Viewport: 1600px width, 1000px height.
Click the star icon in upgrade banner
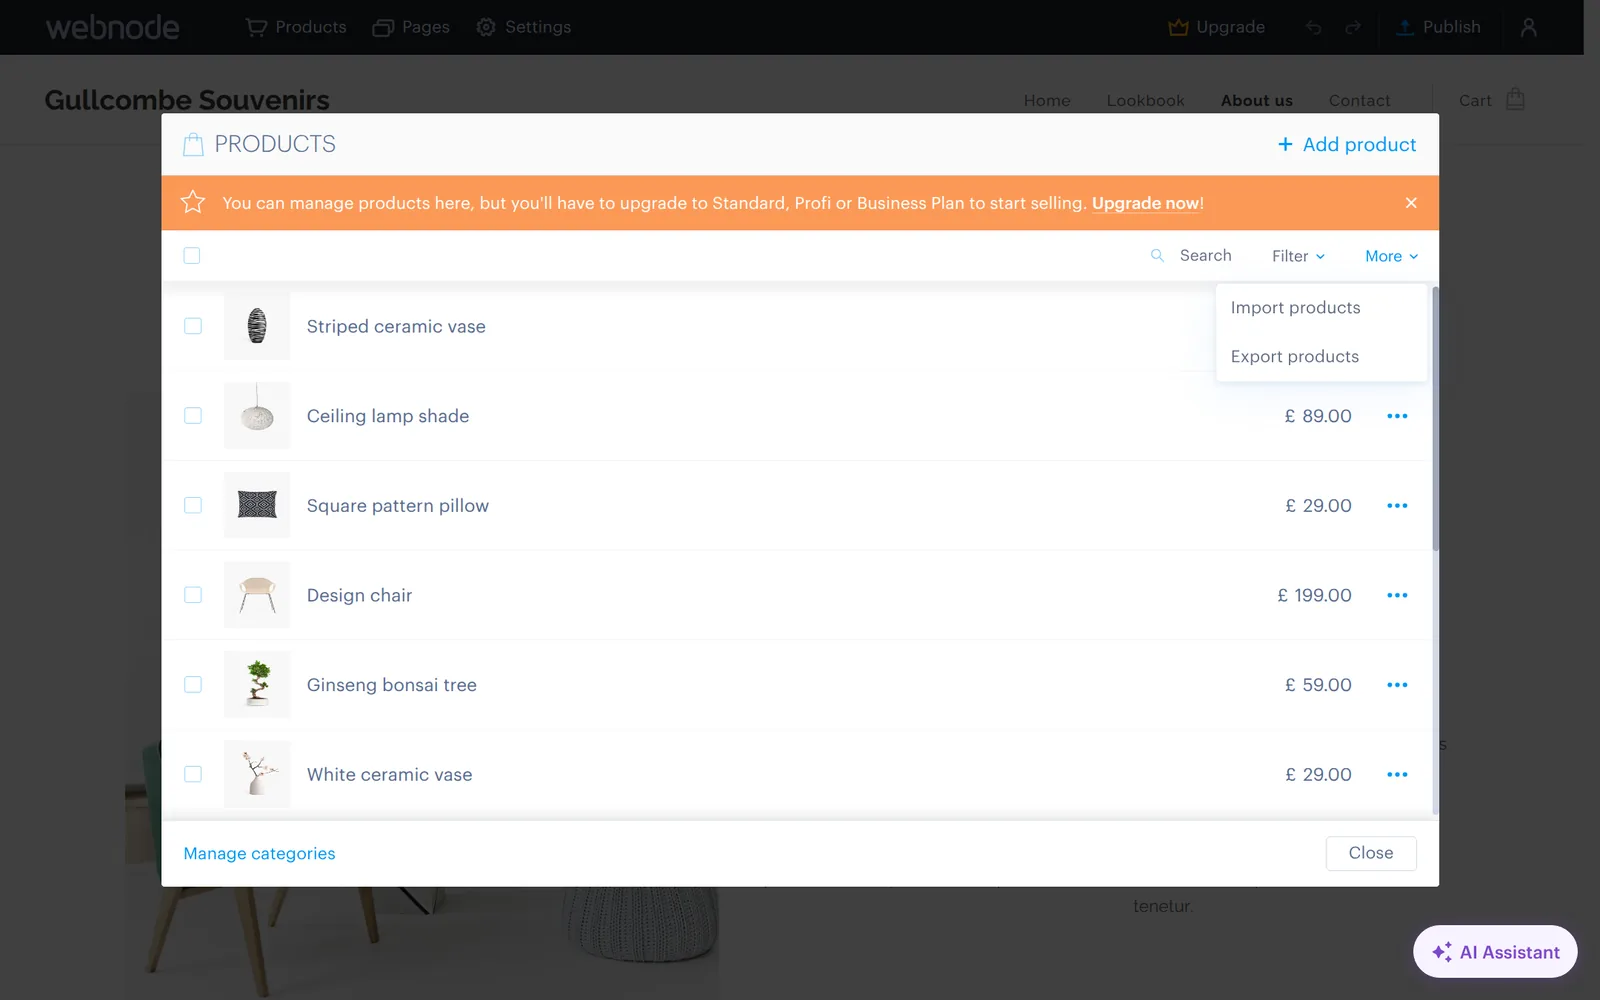pyautogui.click(x=193, y=203)
